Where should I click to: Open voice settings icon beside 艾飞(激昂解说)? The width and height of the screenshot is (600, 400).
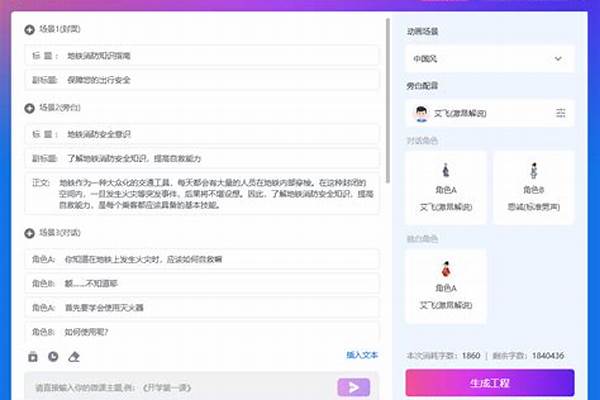[x=561, y=113]
